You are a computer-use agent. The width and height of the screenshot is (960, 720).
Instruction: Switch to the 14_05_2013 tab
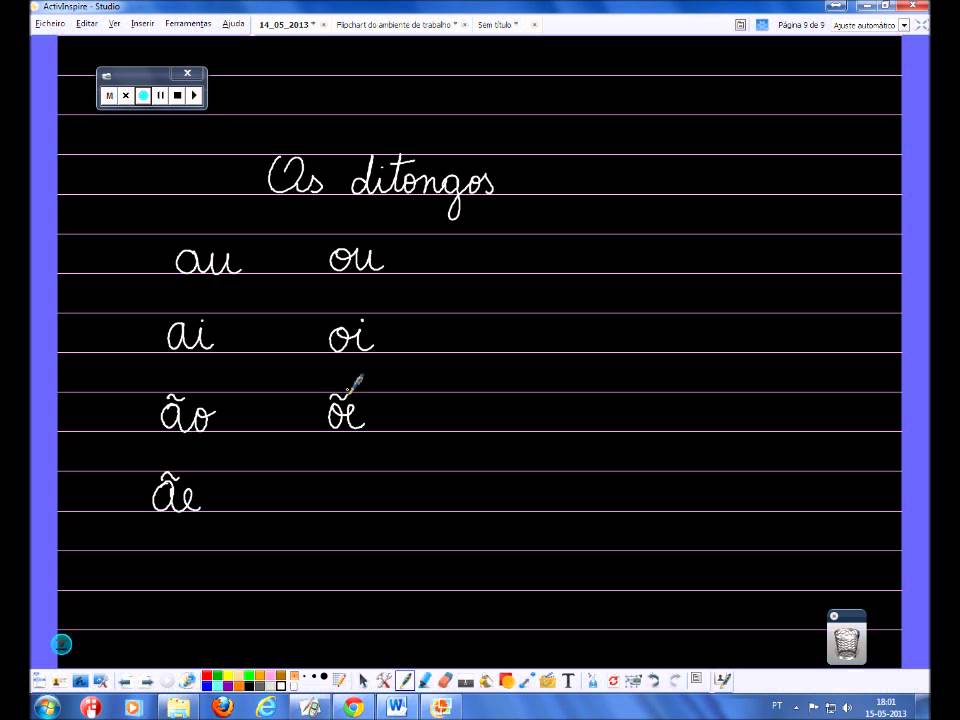point(287,25)
